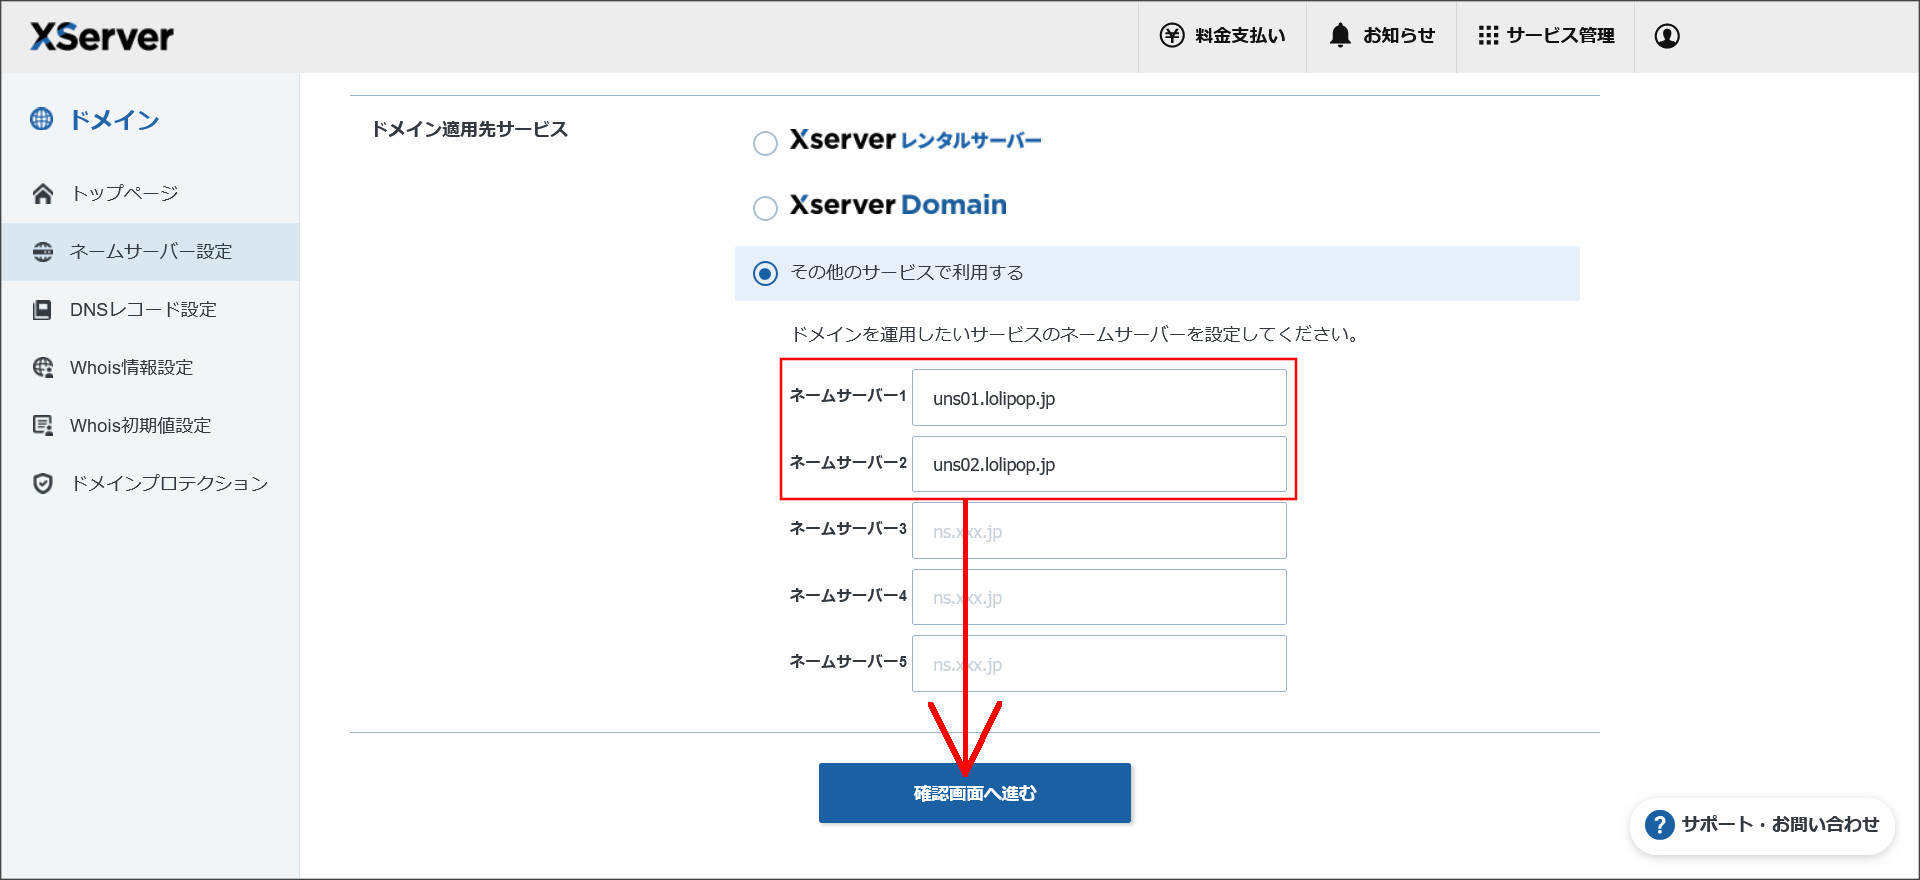Viewport: 1920px width, 880px height.
Task: Click the ネームサーバー1 label text
Action: click(848, 396)
